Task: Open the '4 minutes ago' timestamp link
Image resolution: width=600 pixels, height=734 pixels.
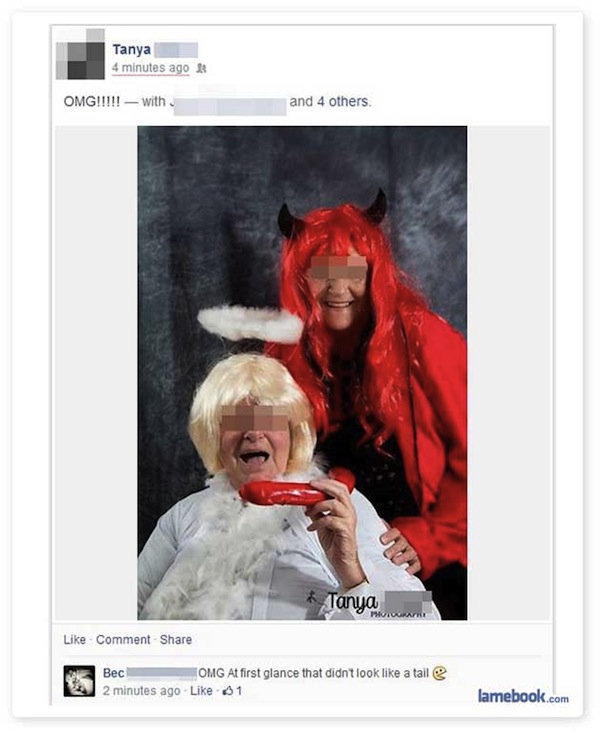Action: point(150,68)
